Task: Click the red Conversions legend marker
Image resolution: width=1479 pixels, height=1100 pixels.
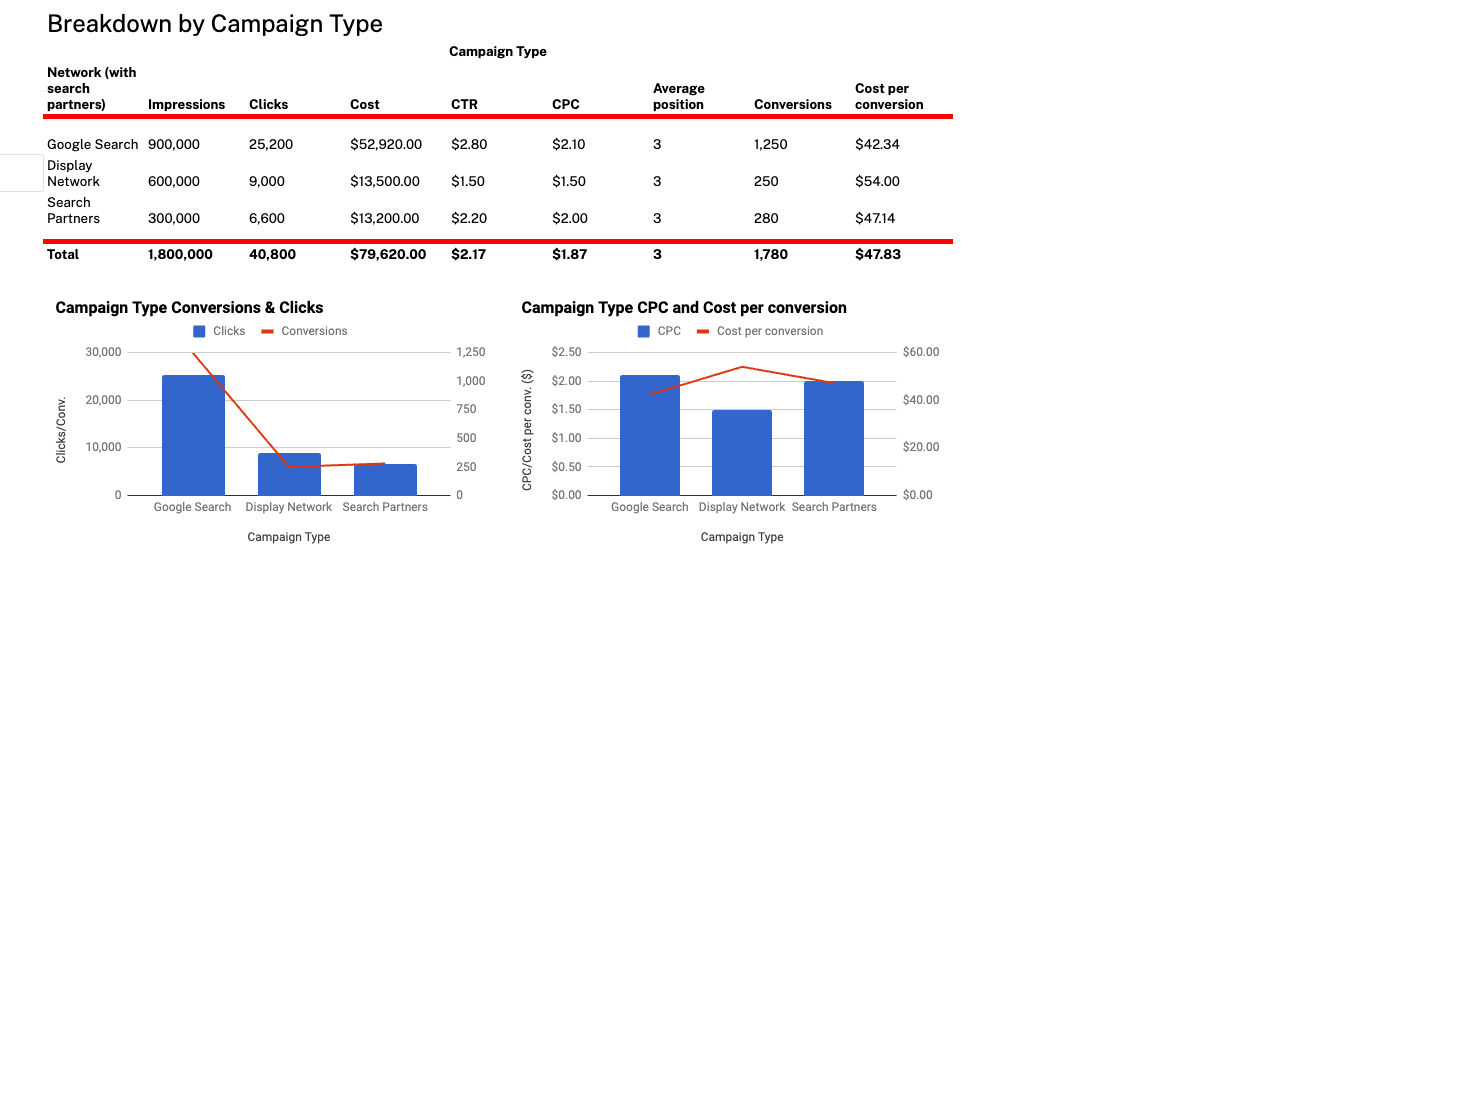Action: [x=267, y=331]
